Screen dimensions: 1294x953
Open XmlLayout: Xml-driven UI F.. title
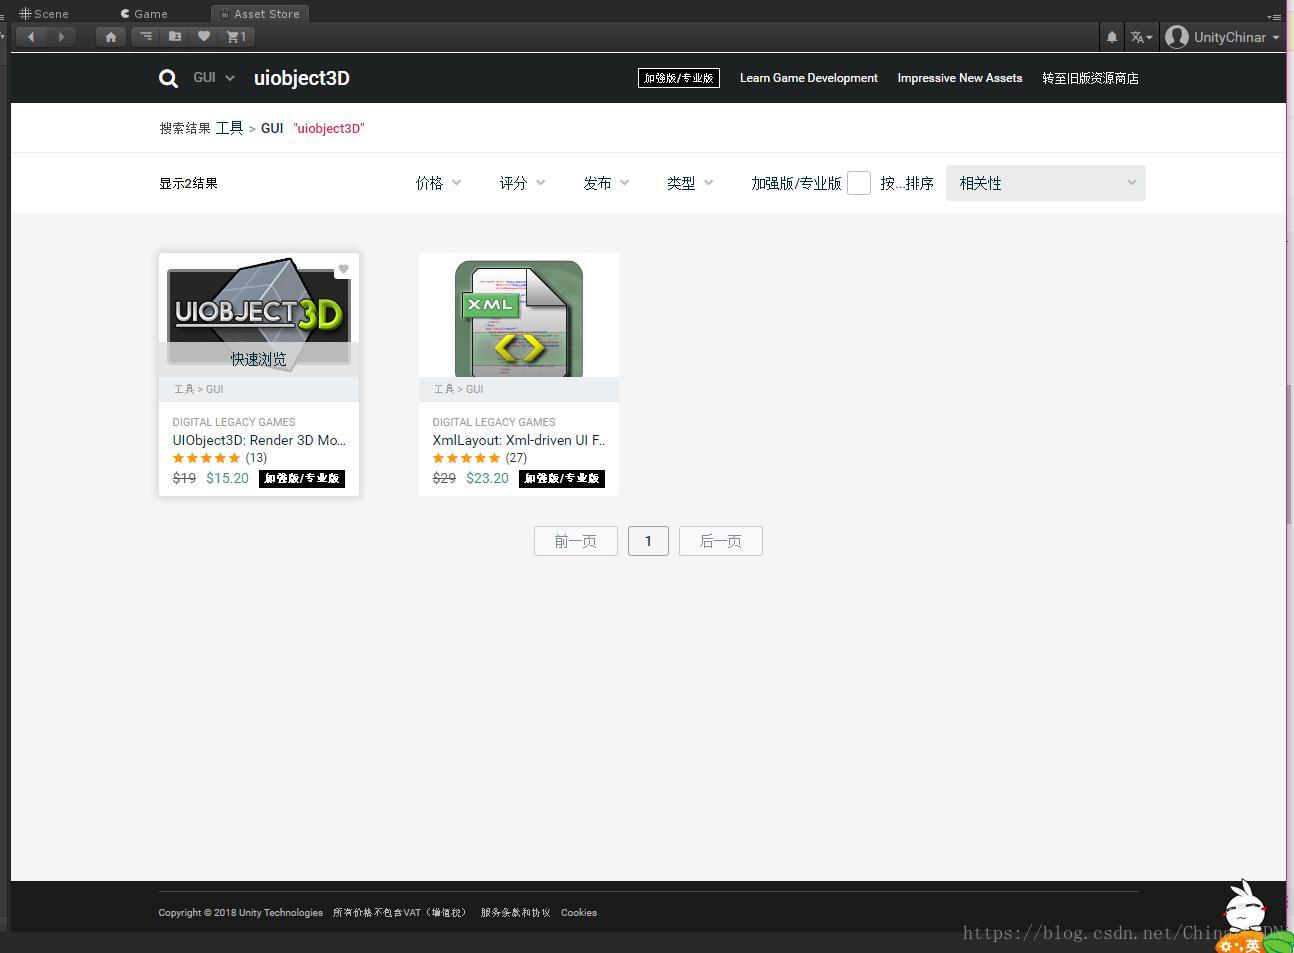(x=519, y=440)
